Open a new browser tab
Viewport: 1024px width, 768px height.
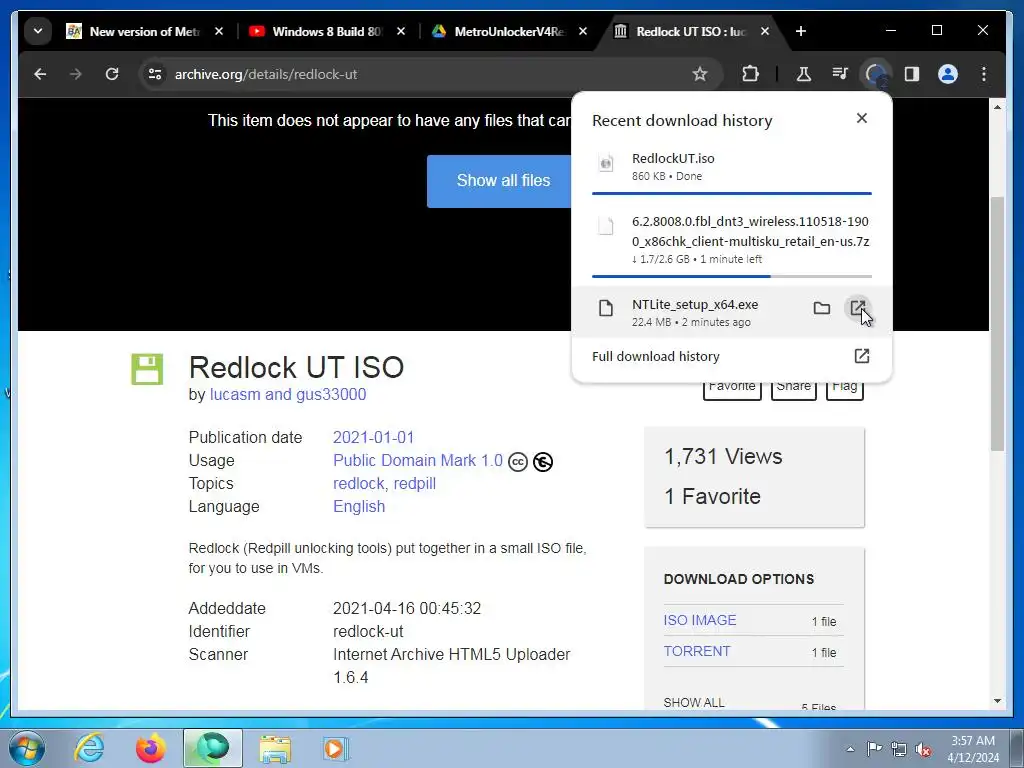coord(801,31)
